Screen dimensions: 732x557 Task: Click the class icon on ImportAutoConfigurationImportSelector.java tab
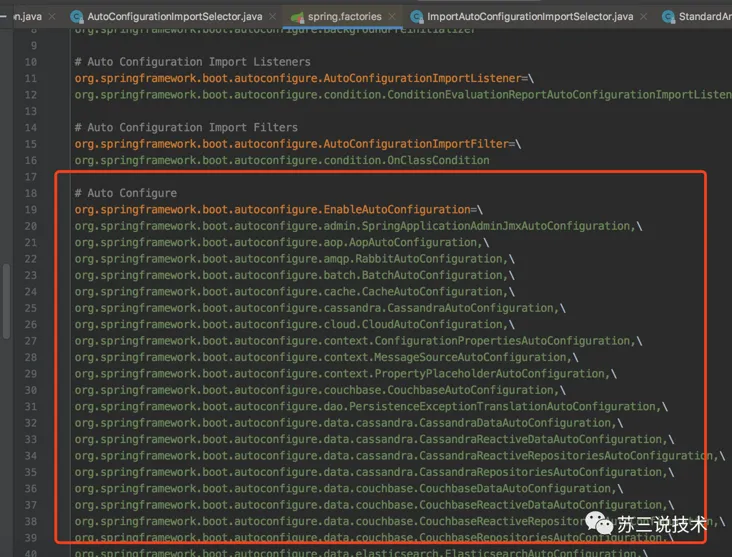tap(416, 17)
